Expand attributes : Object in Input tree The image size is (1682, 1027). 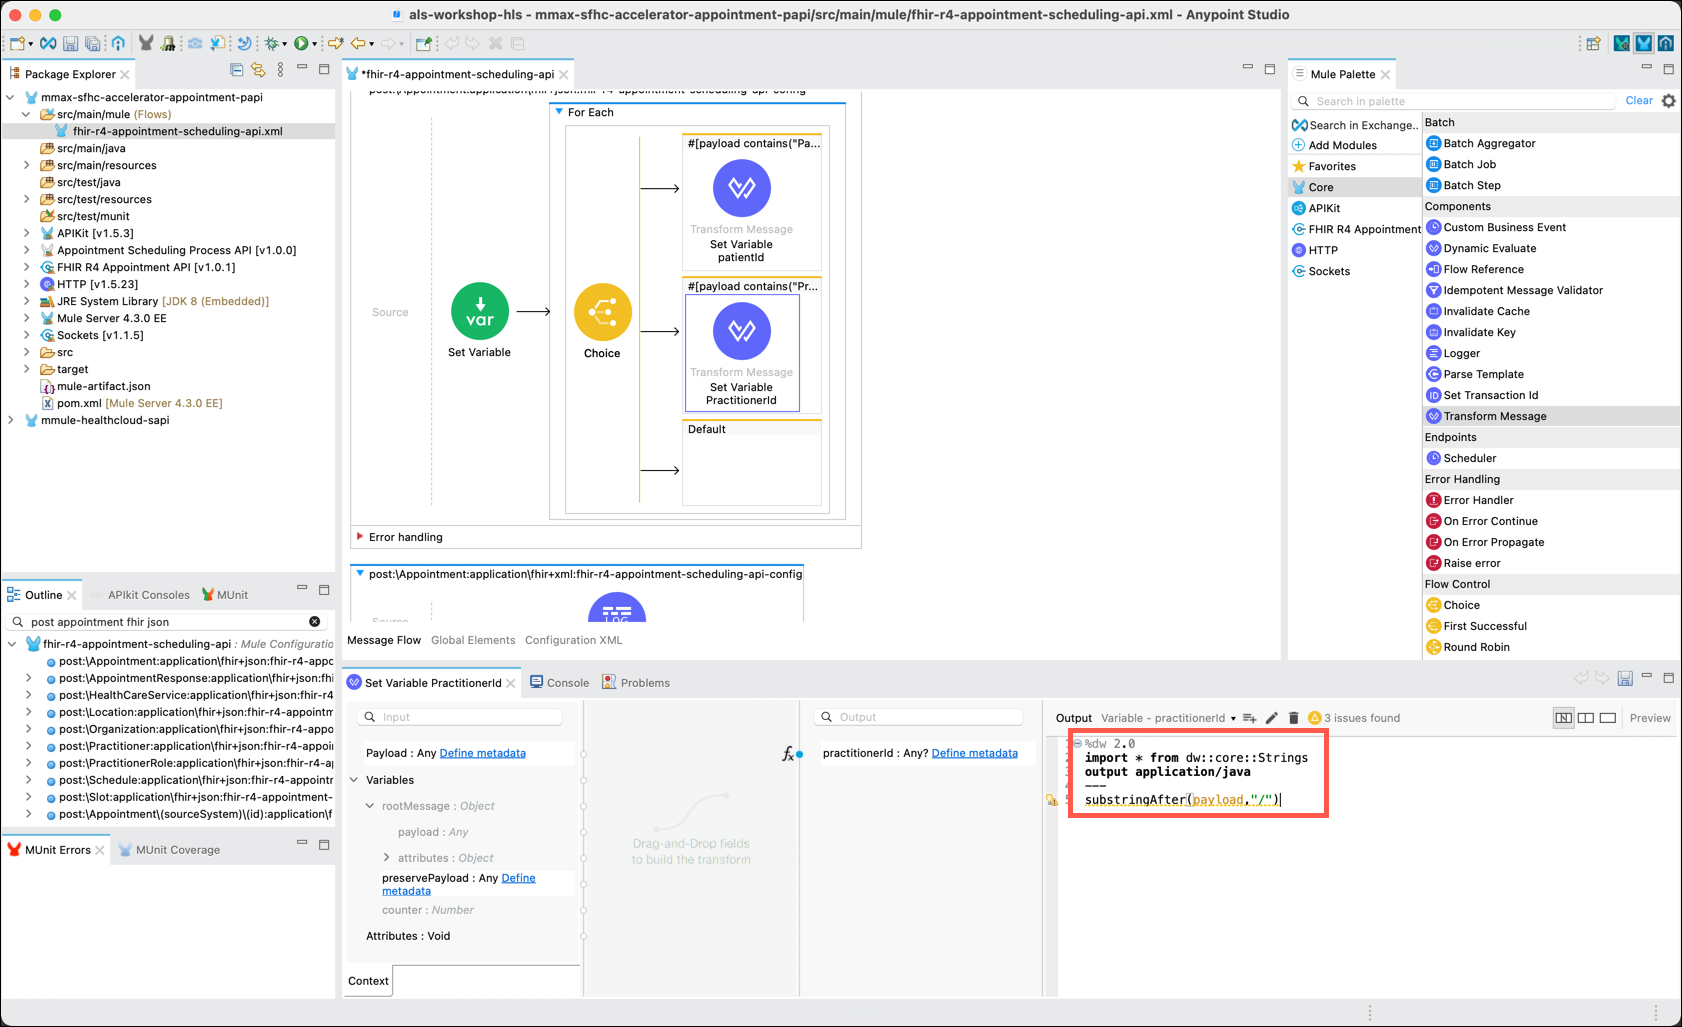(387, 858)
